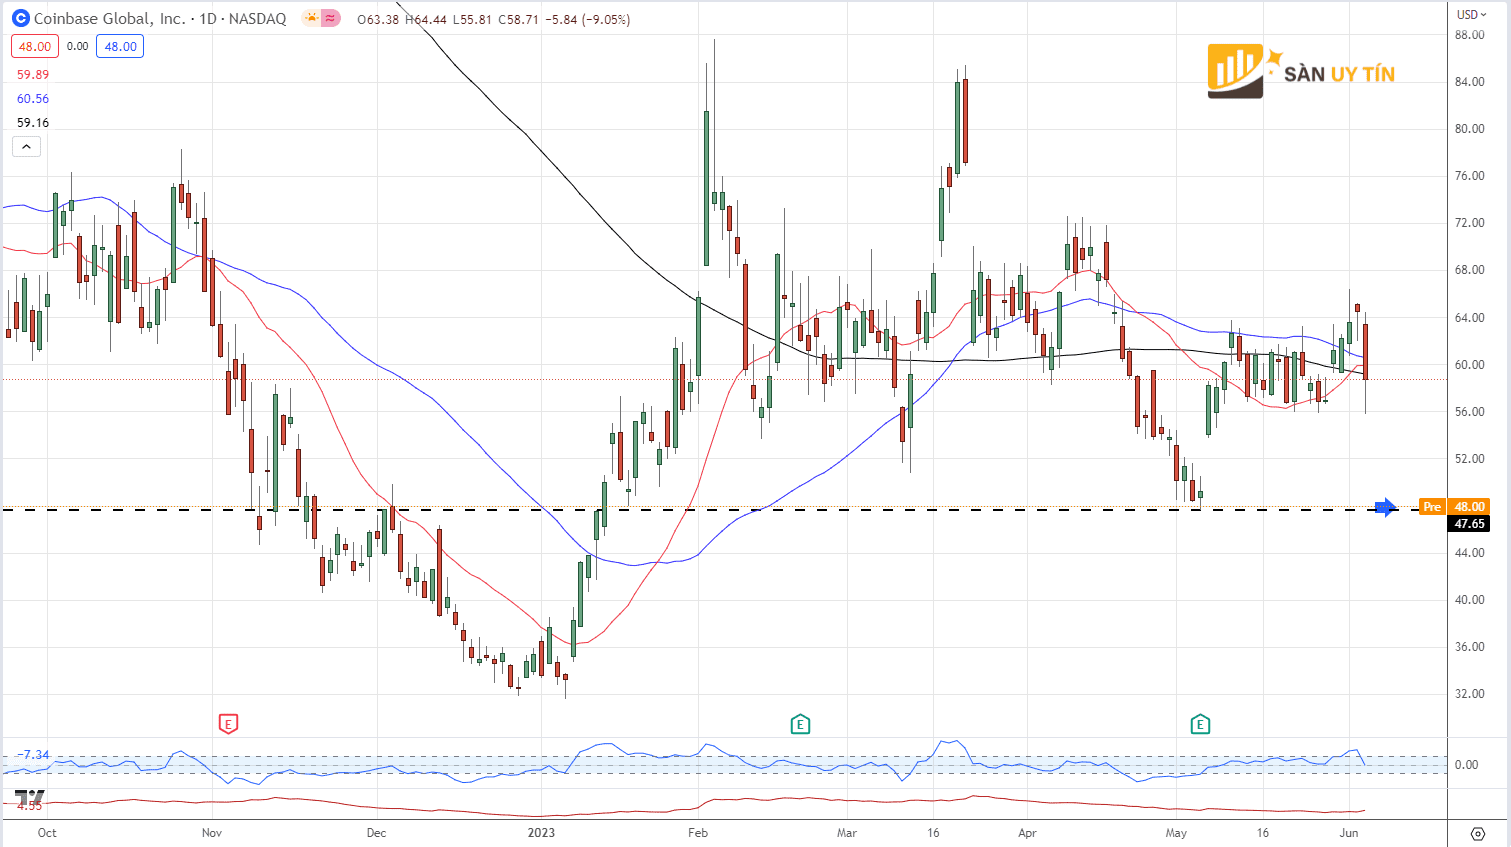This screenshot has height=847, width=1511.
Task: Click the 88.00 price axis label
Action: pyautogui.click(x=1469, y=35)
